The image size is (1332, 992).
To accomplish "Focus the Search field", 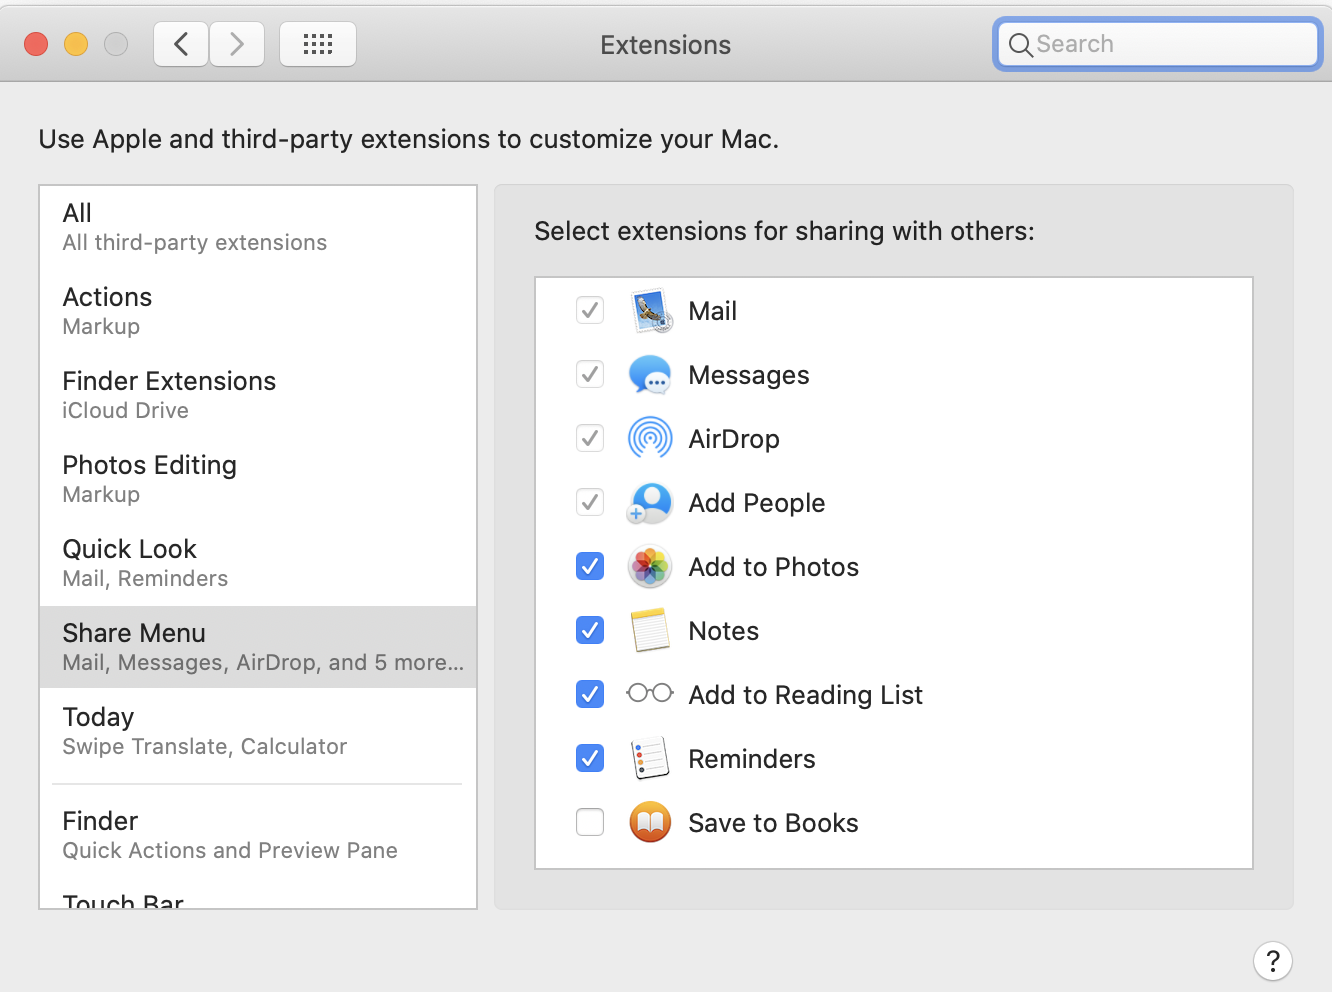I will pyautogui.click(x=1157, y=44).
